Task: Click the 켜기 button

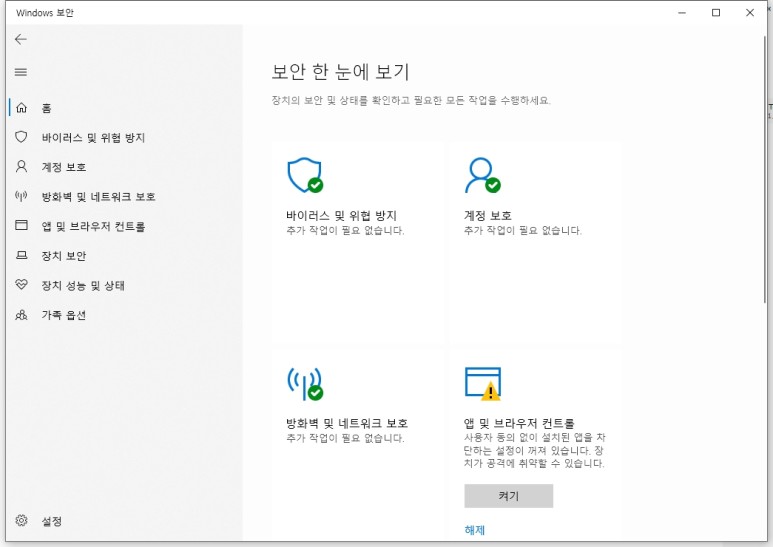Action: pyautogui.click(x=508, y=496)
